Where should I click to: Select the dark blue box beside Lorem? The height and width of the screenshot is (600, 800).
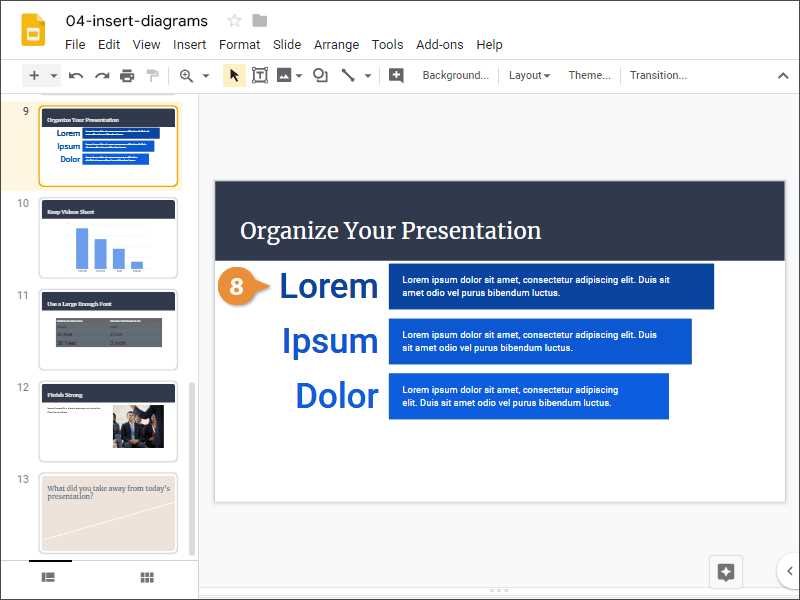(x=551, y=286)
